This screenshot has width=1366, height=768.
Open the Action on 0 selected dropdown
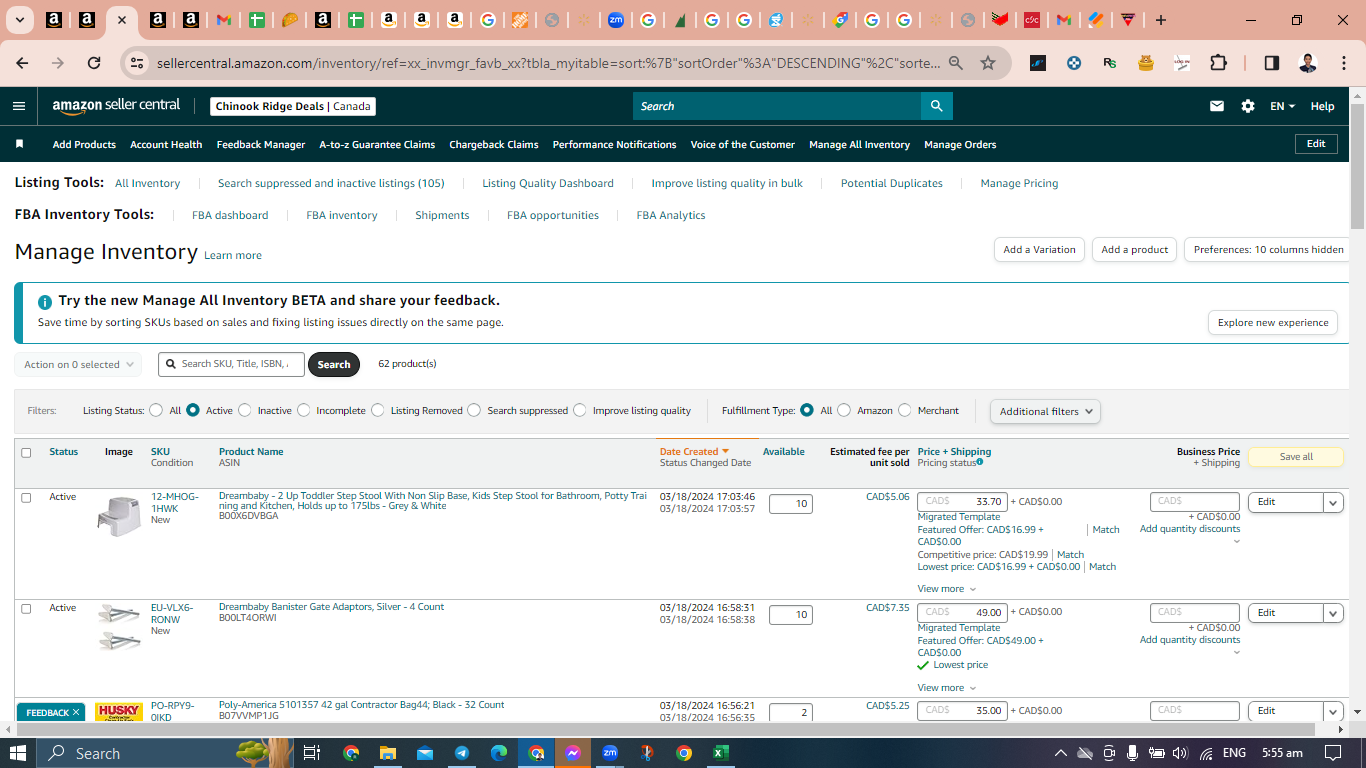click(x=78, y=364)
